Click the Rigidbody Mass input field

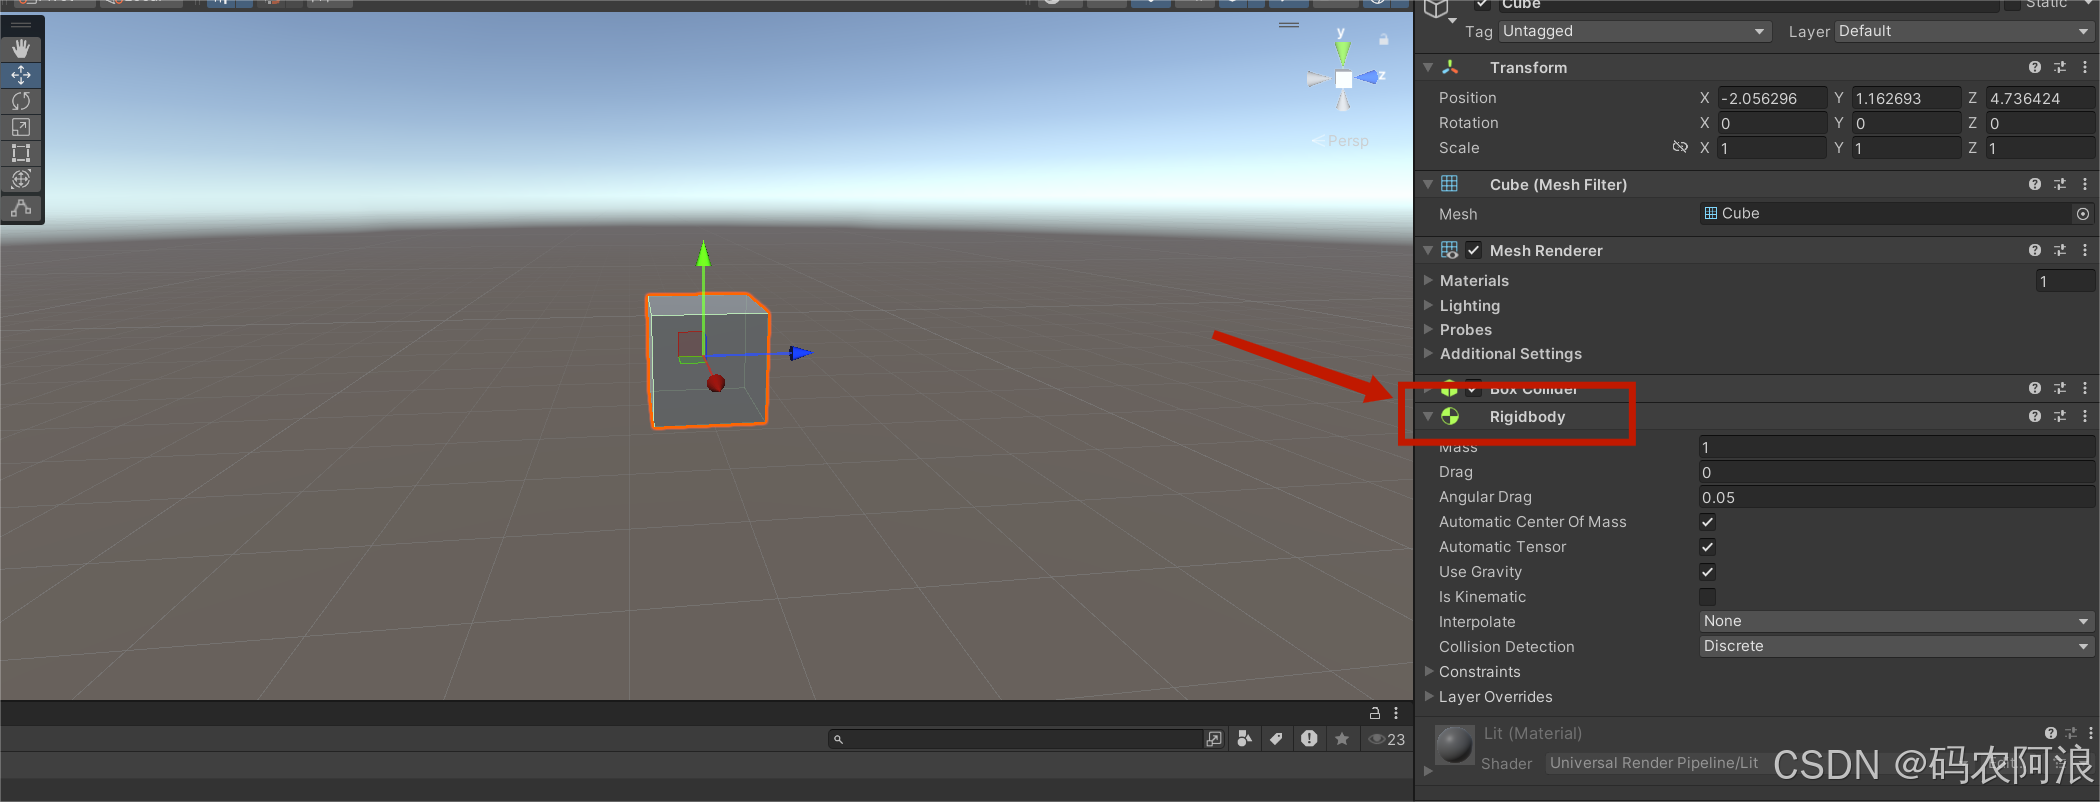pos(1897,447)
